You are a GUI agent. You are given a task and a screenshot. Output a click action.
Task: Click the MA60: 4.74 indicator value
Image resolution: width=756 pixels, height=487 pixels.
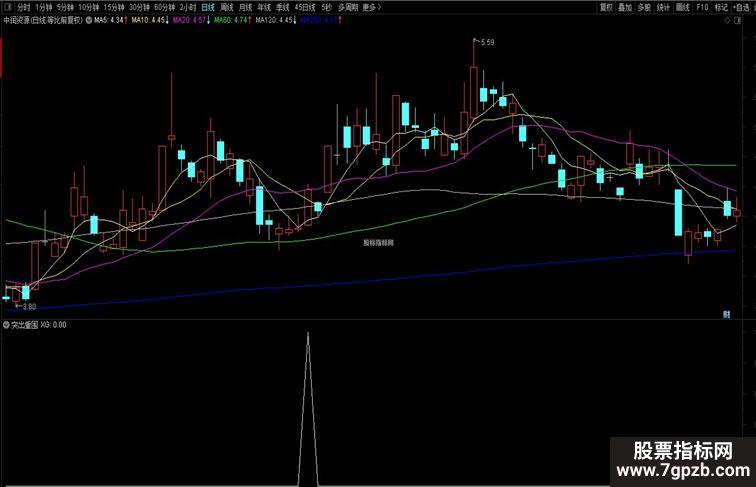[x=231, y=20]
